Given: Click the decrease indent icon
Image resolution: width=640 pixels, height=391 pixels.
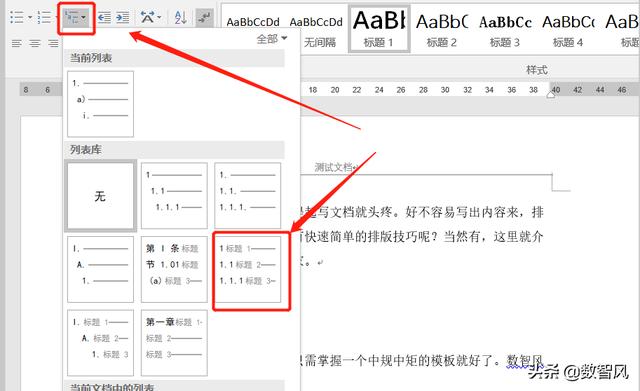Looking at the screenshot, I should pos(104,17).
